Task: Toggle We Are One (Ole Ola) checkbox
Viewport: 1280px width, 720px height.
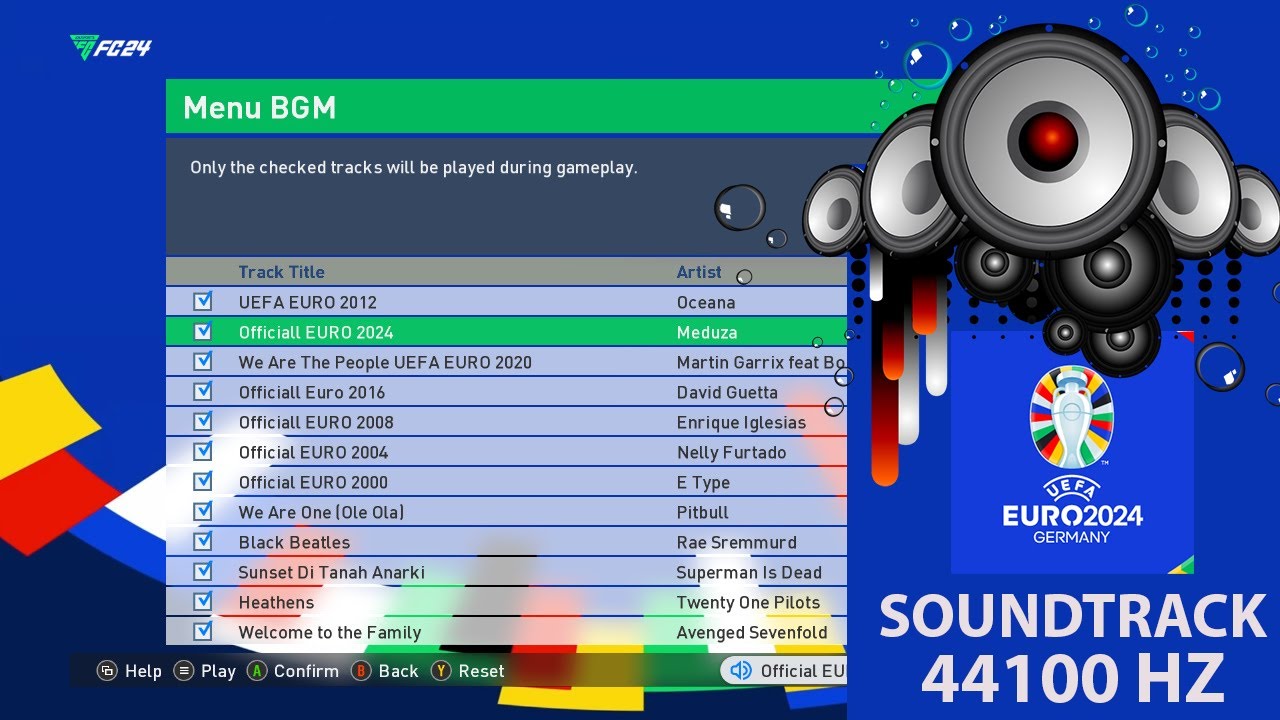Action: click(203, 511)
